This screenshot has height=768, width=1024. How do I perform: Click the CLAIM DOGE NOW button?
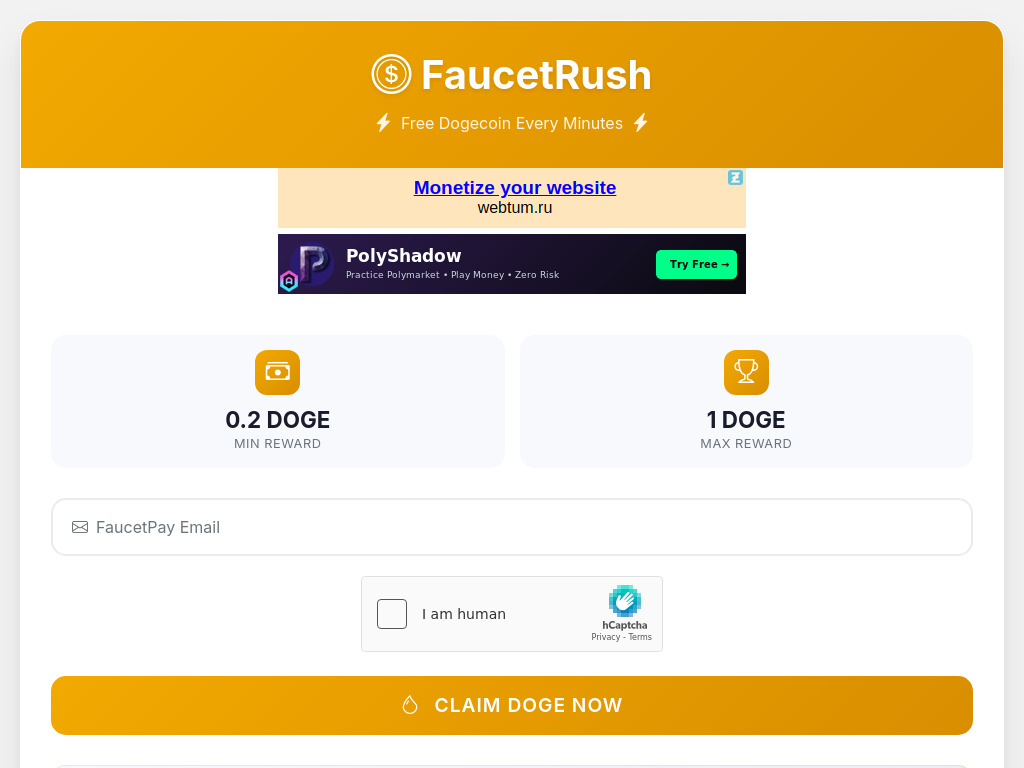[x=512, y=705]
